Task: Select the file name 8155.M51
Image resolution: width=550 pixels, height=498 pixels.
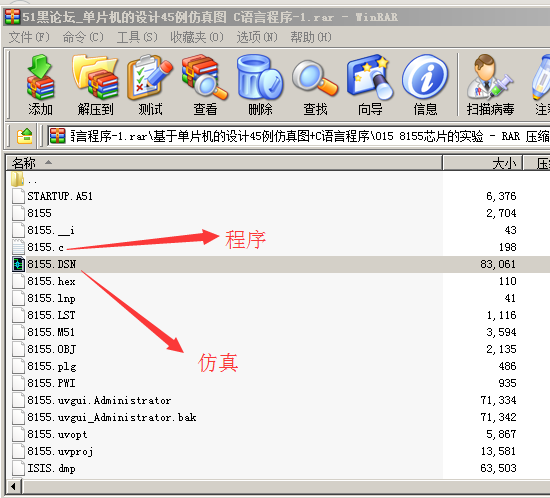Action: click(x=51, y=332)
